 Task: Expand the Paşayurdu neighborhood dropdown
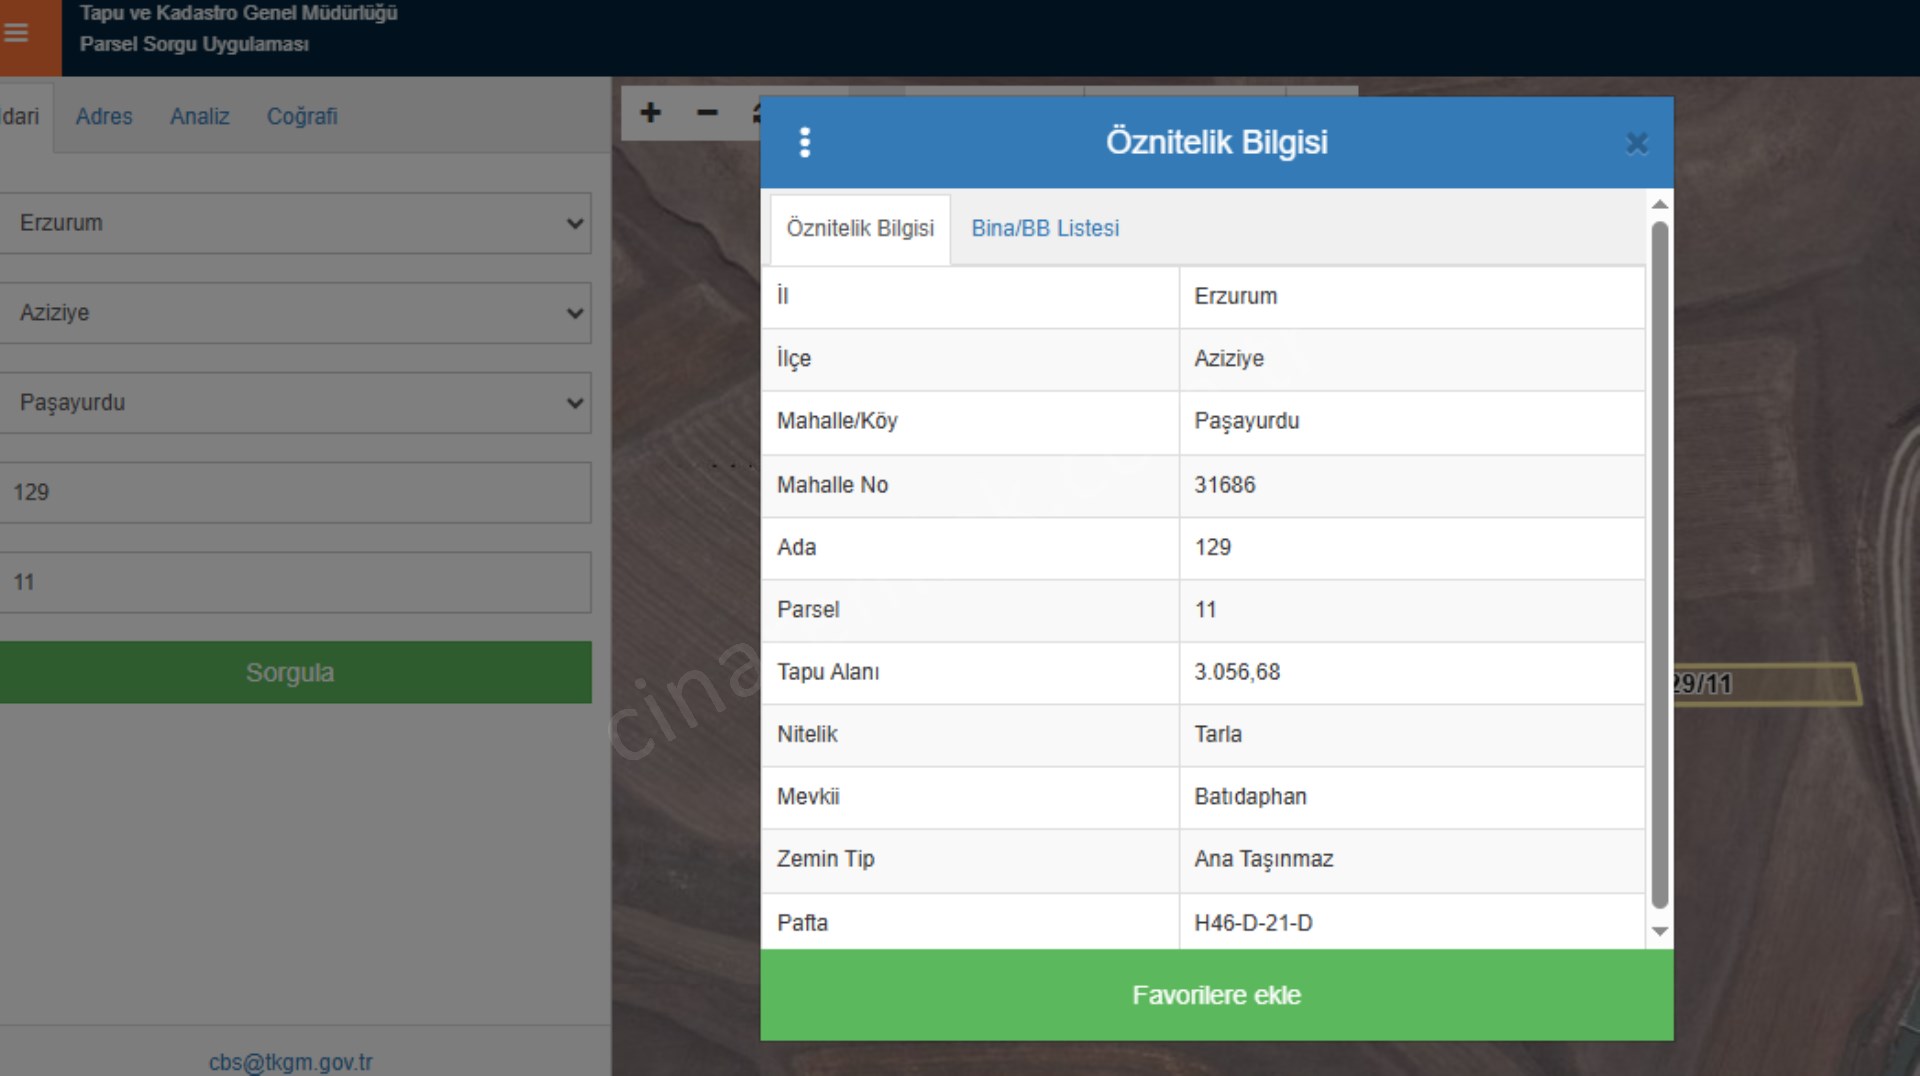tap(295, 403)
